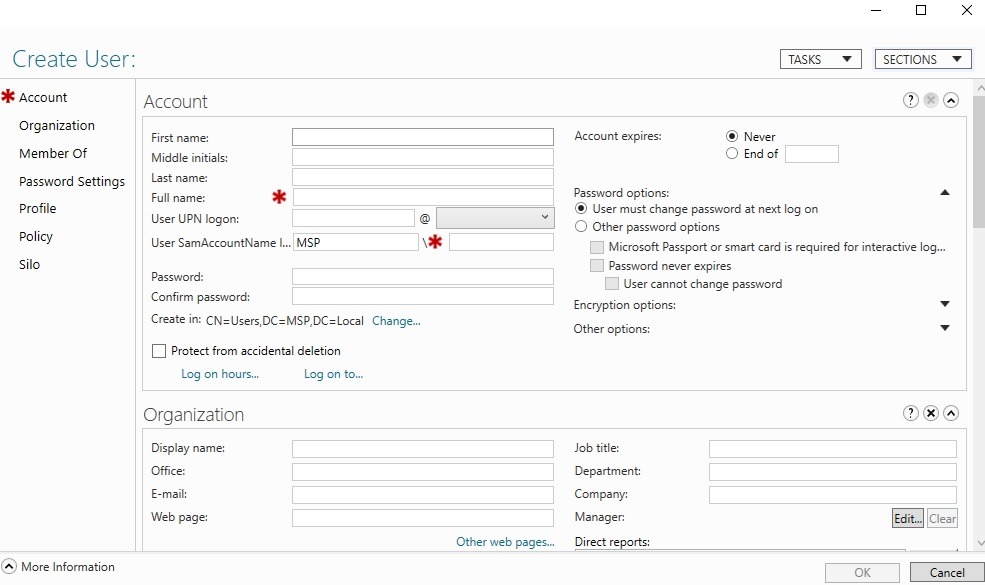Open Log on hours settings
Image resolution: width=985 pixels, height=585 pixels.
[219, 373]
